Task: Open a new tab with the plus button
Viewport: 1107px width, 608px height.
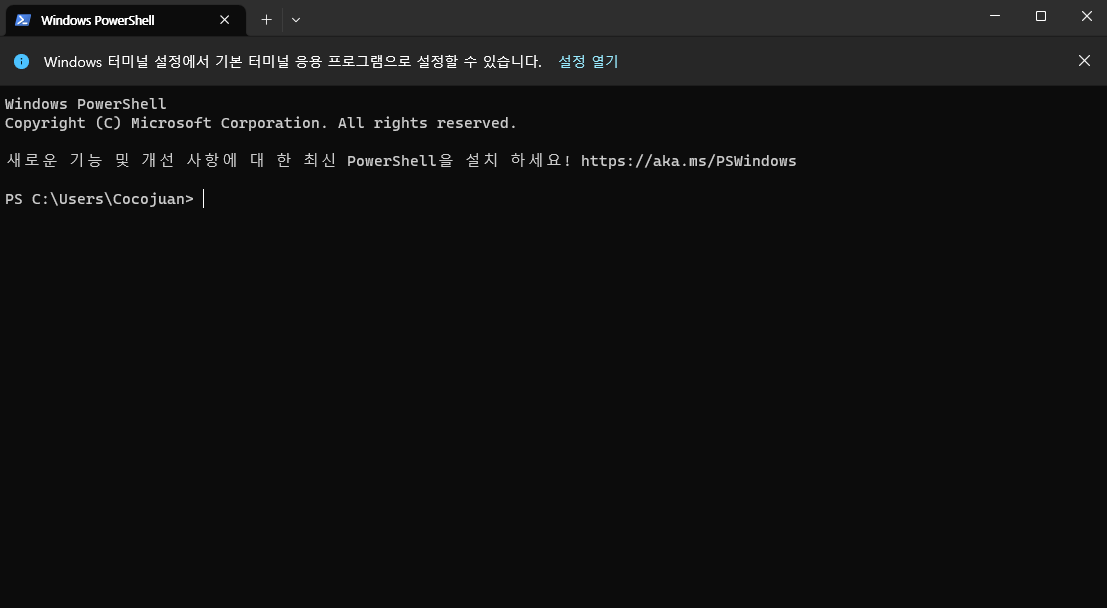Action: tap(266, 20)
